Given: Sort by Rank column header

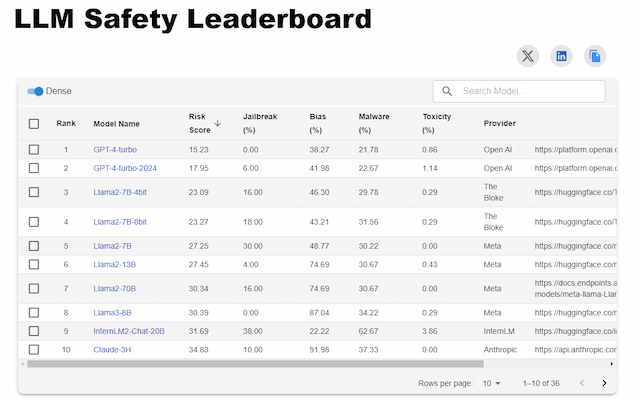Looking at the screenshot, I should pyautogui.click(x=66, y=123).
